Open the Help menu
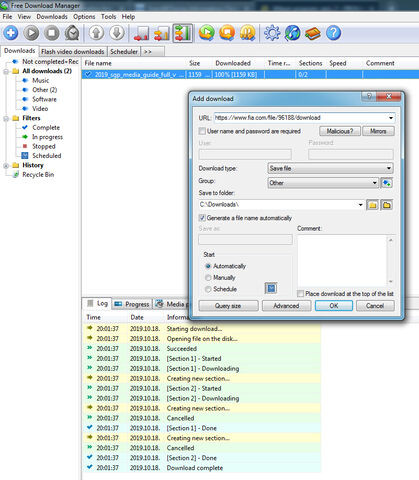The height and width of the screenshot is (480, 419). point(128,17)
